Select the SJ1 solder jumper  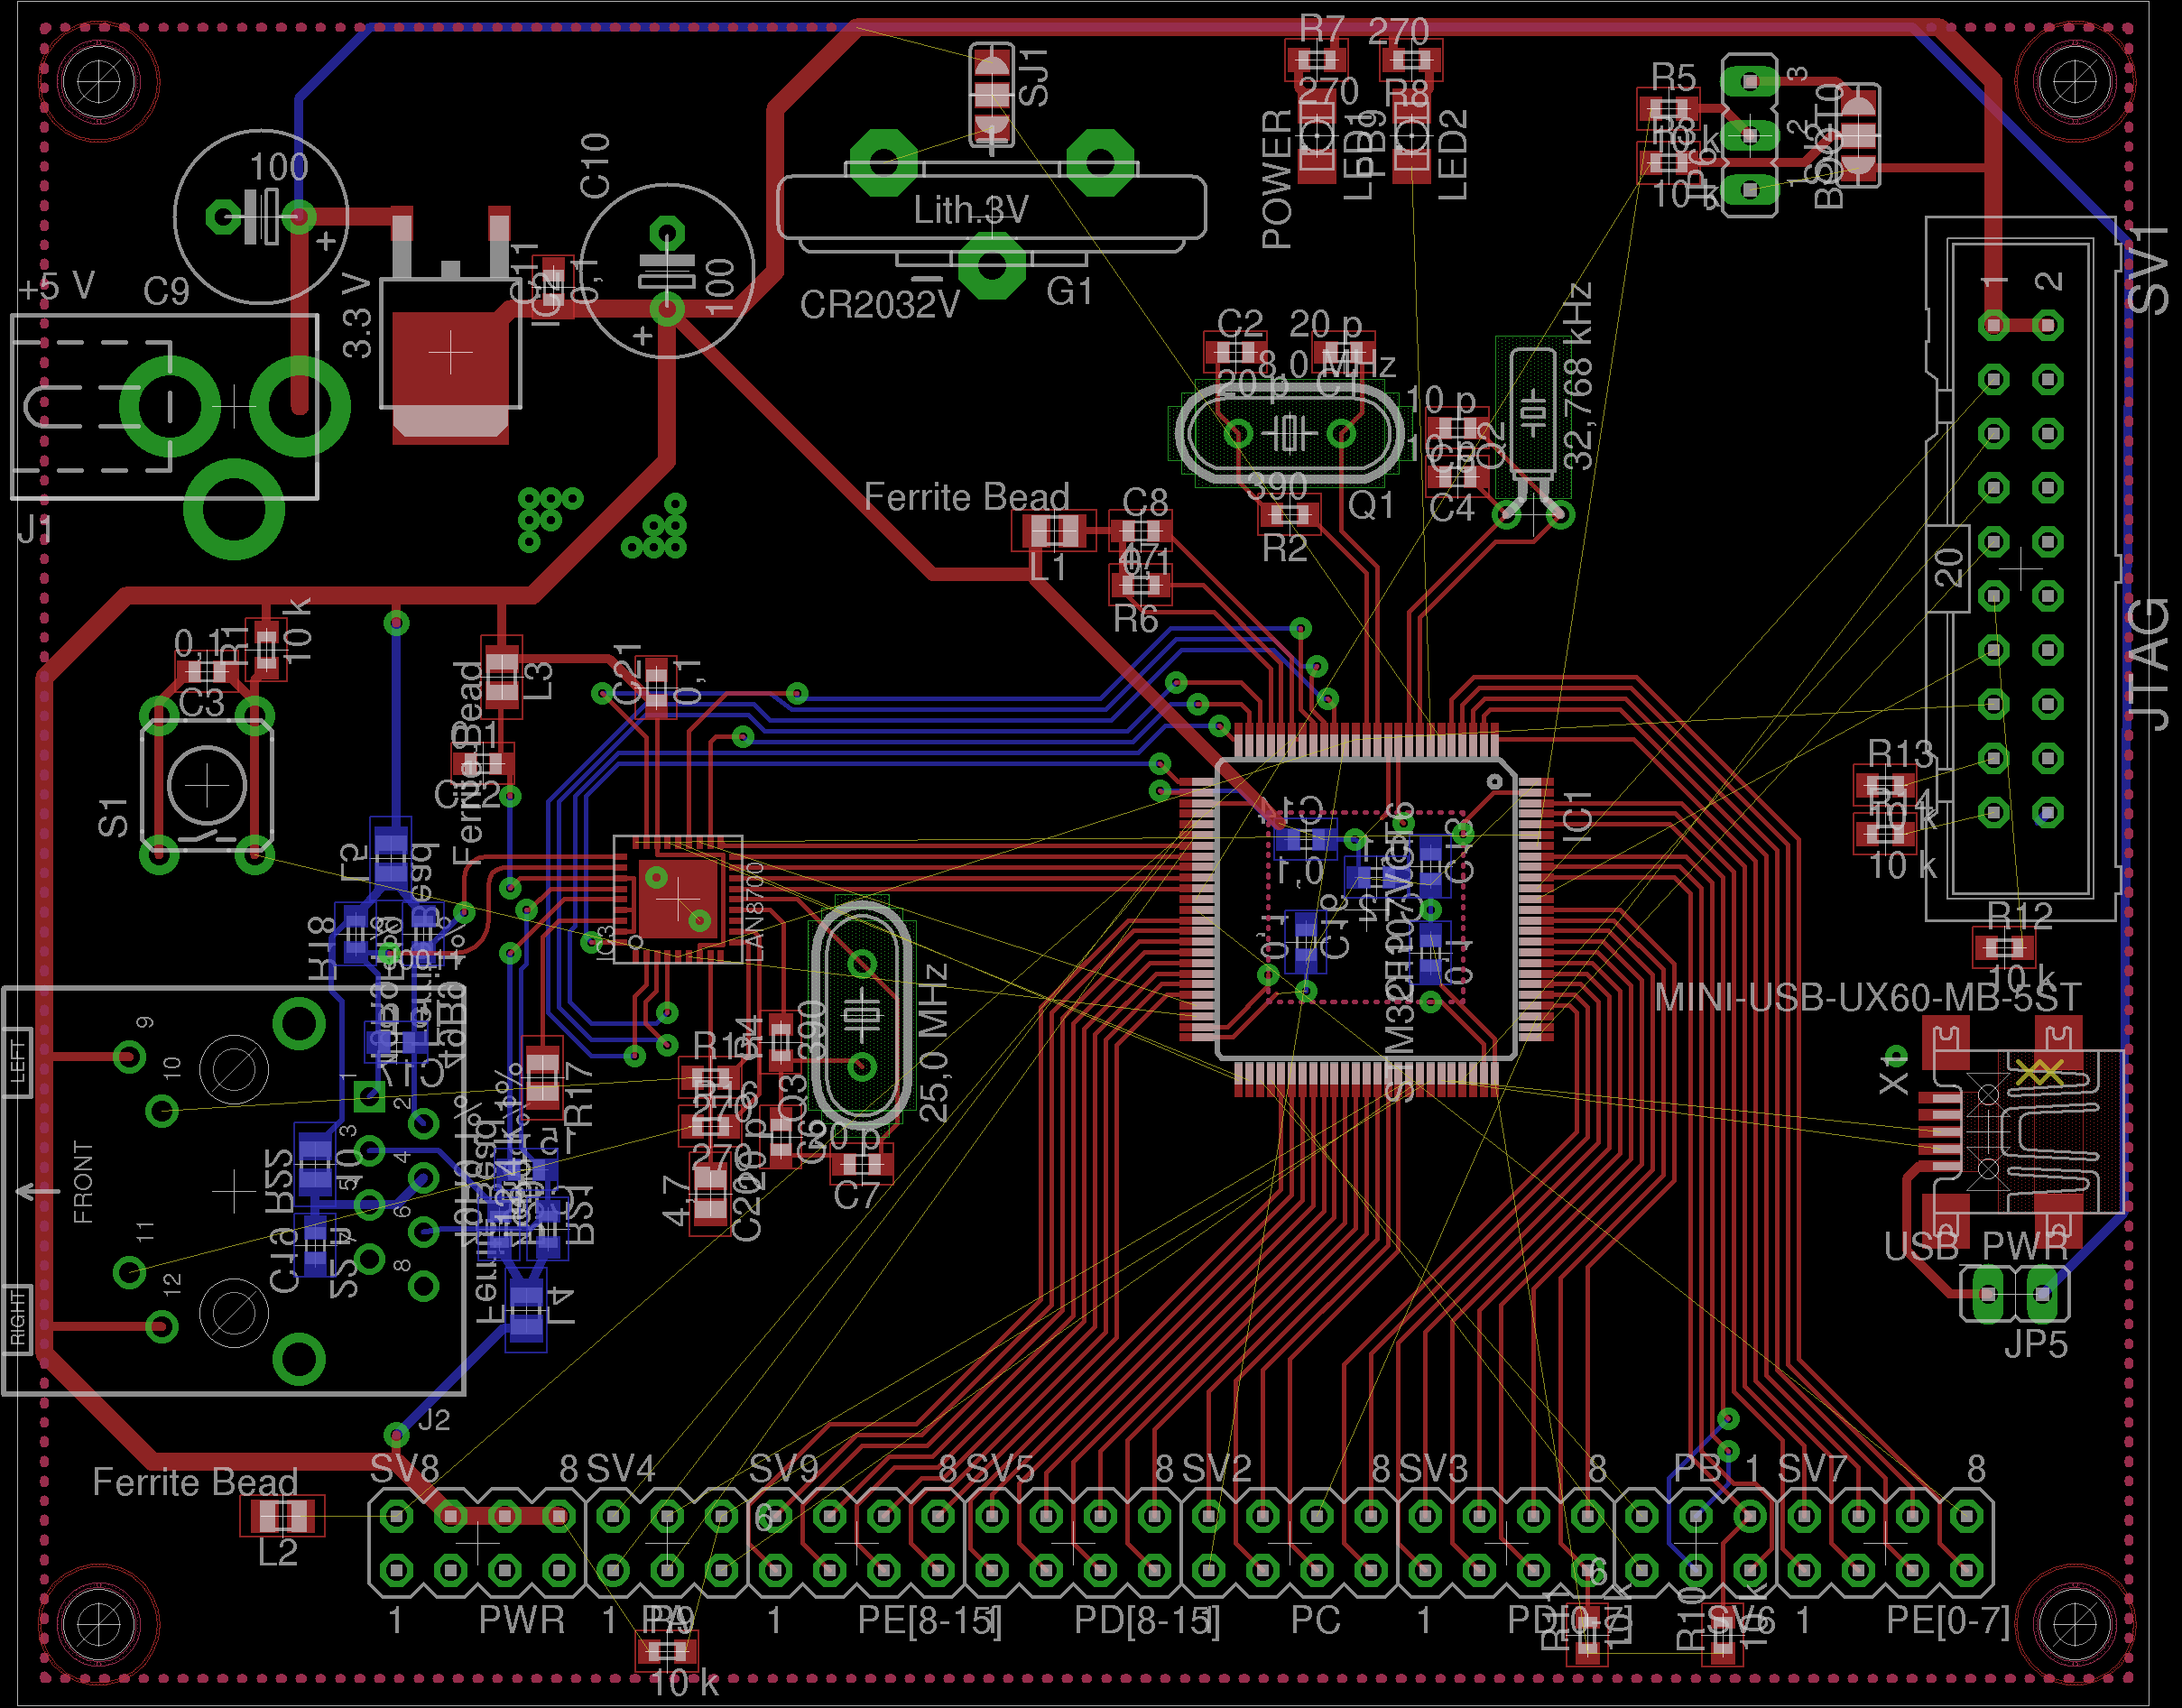pos(992,95)
